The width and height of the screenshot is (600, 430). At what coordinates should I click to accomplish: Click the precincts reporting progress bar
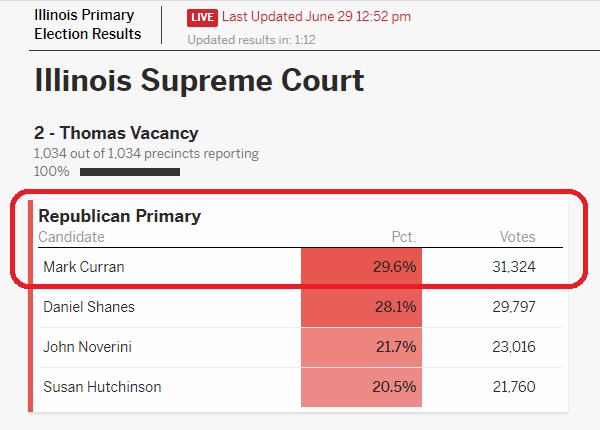(x=130, y=172)
